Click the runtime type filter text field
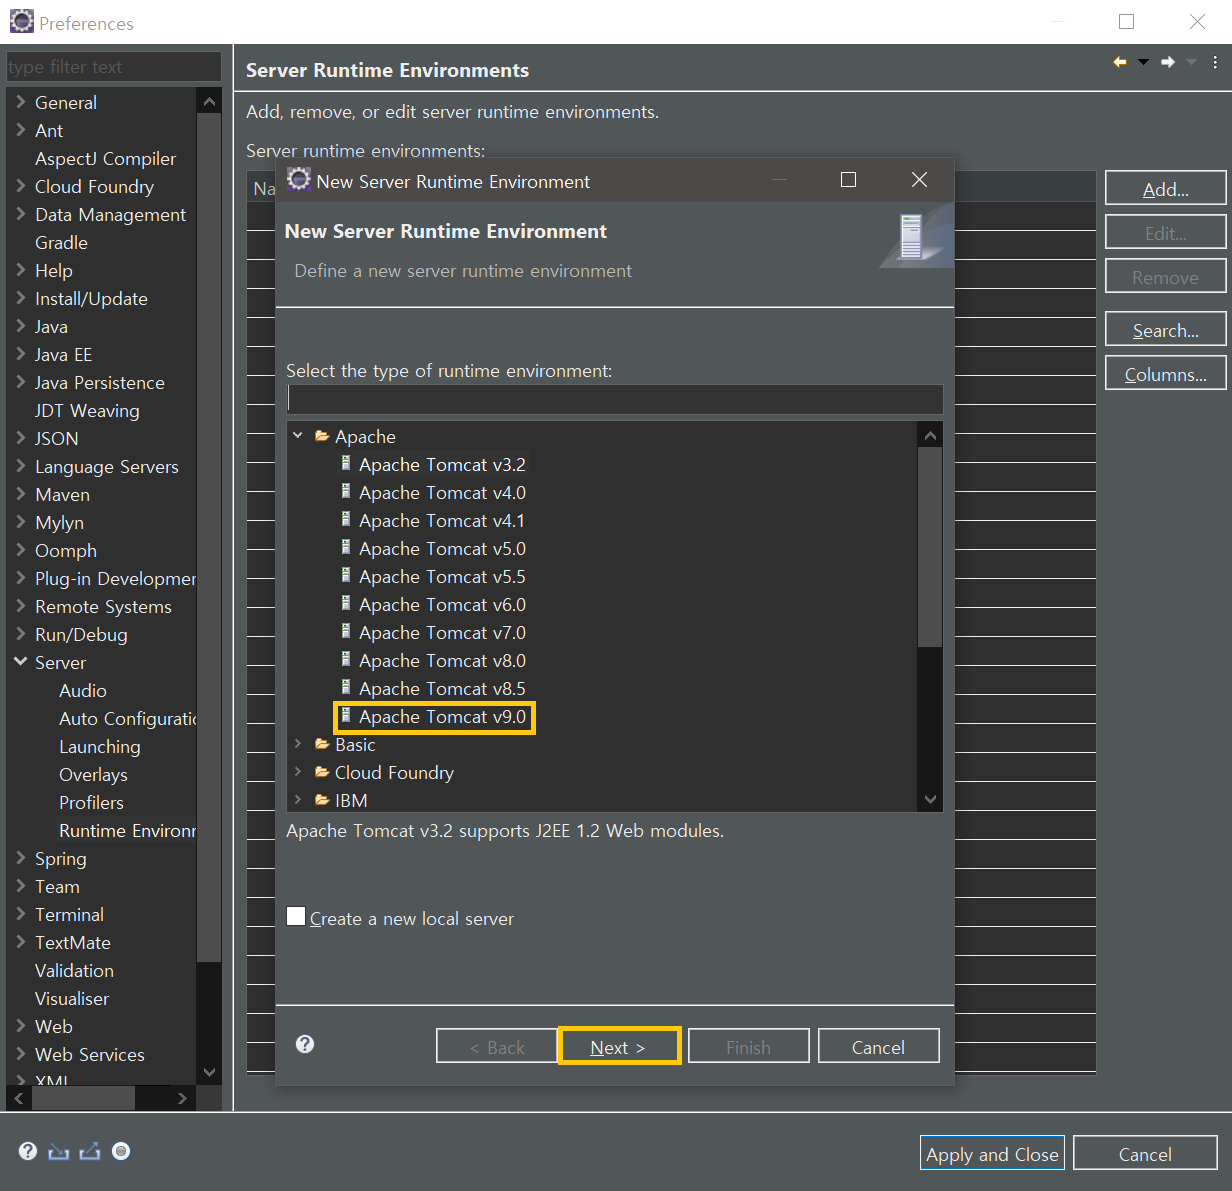The height and width of the screenshot is (1191, 1232). tap(615, 399)
